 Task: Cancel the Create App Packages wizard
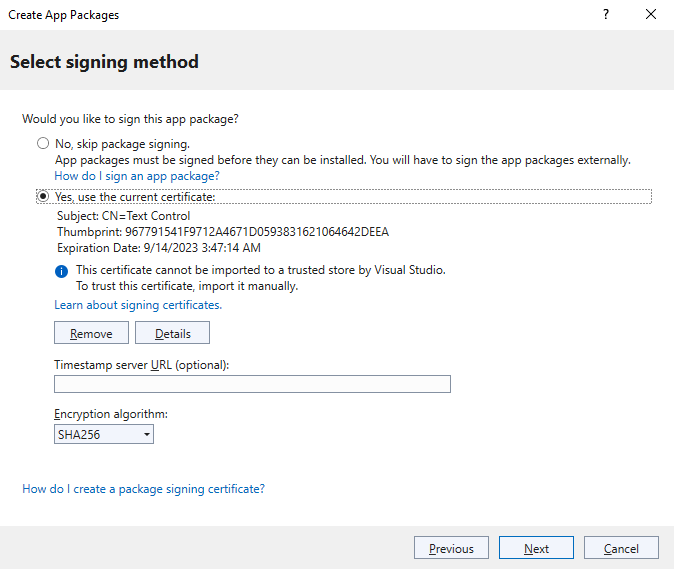[x=621, y=548]
